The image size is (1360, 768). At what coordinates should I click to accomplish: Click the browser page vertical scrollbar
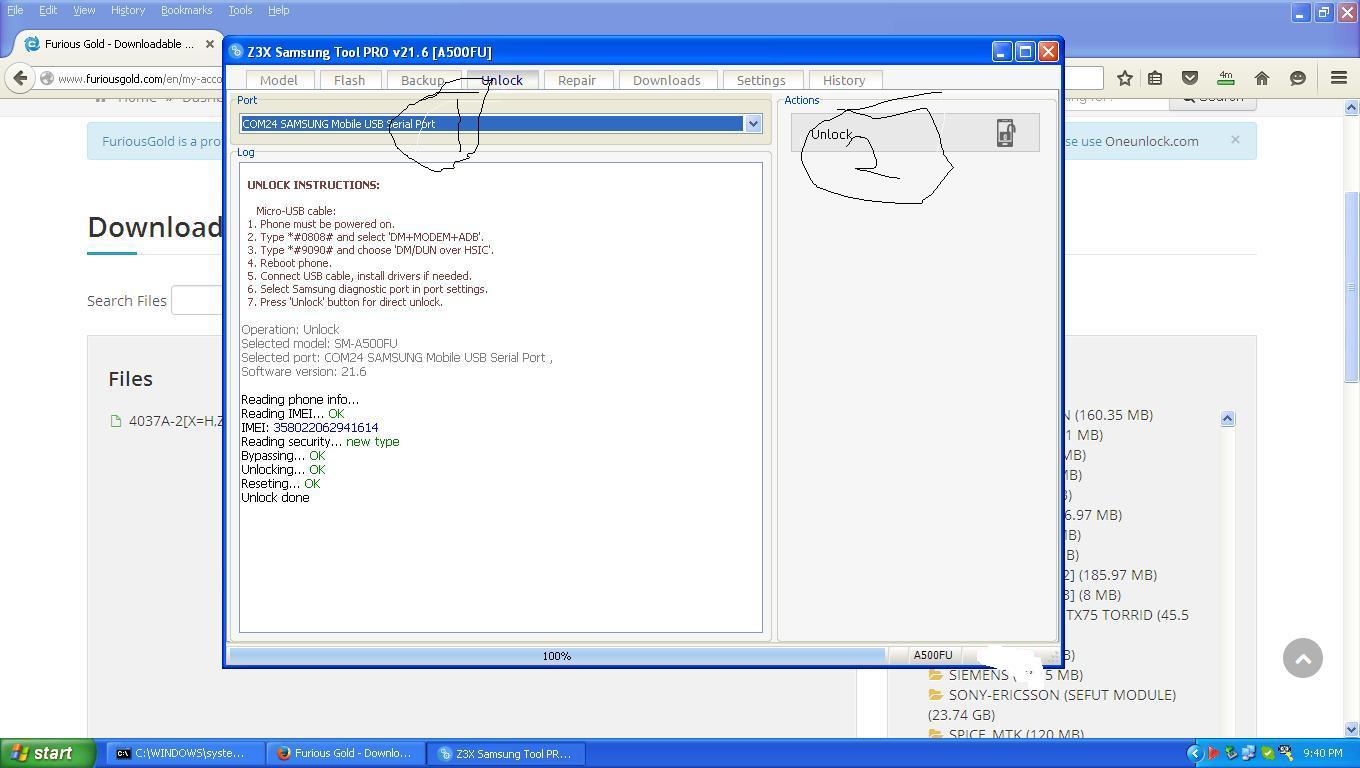1352,285
